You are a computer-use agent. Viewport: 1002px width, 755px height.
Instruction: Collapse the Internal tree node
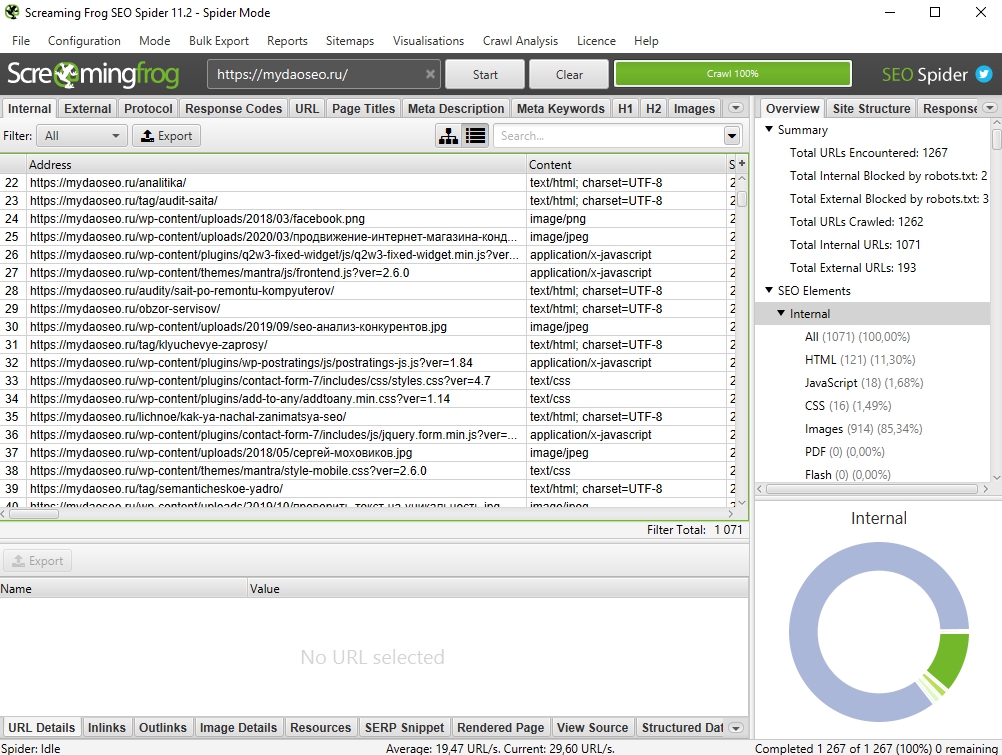pyautogui.click(x=781, y=313)
